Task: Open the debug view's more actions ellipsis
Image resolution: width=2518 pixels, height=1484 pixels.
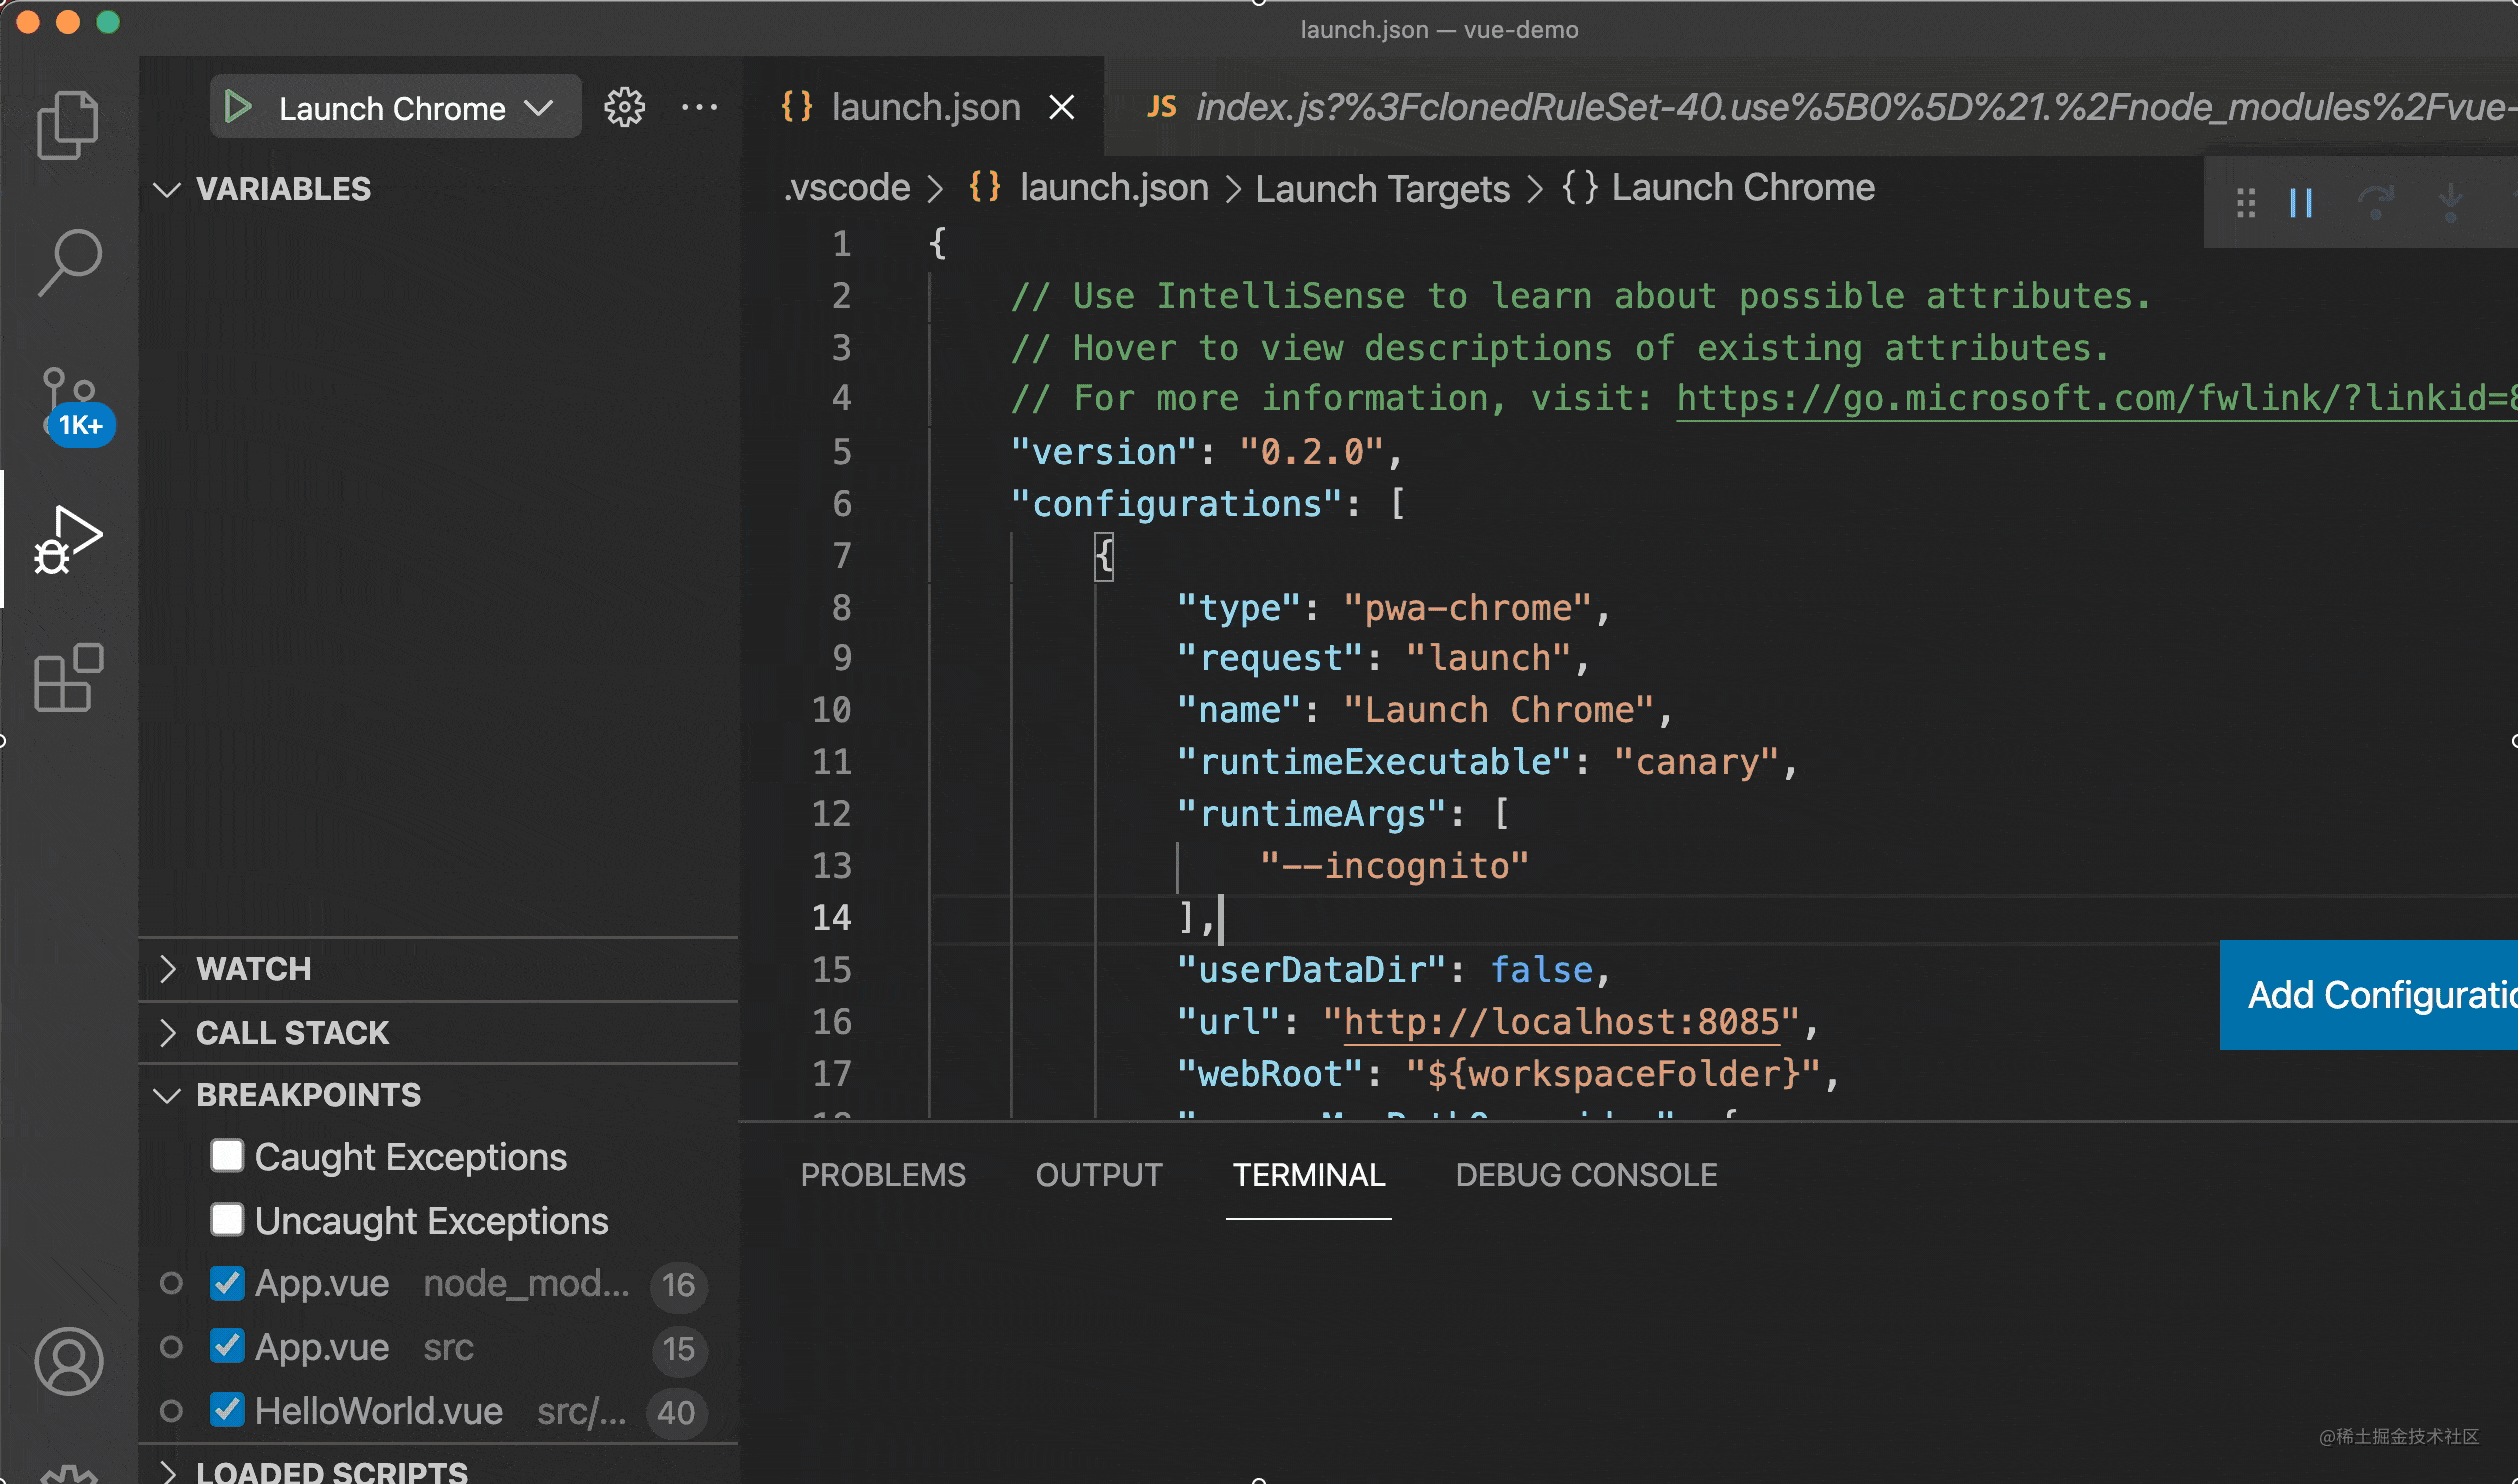Action: coord(699,107)
